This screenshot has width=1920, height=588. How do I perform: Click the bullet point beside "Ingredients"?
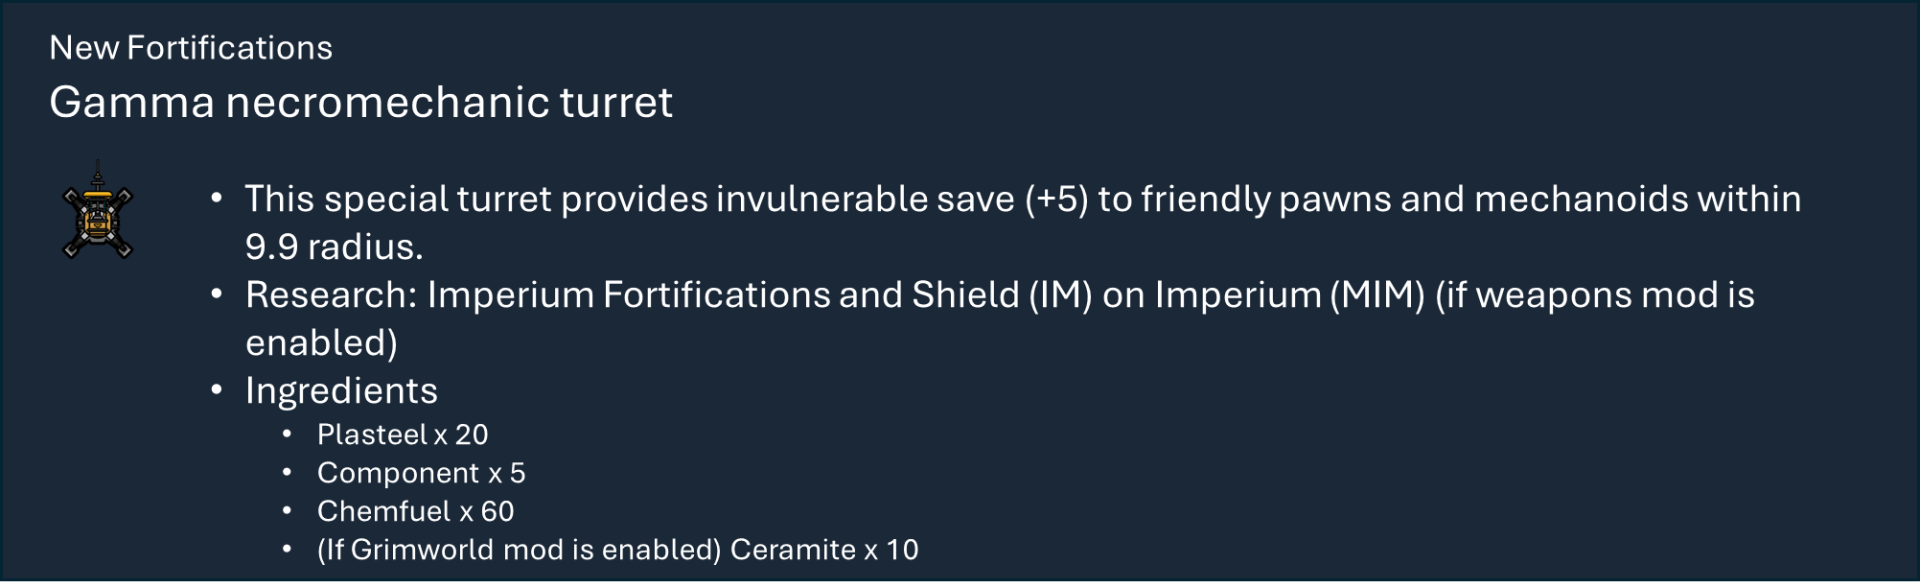pos(217,390)
